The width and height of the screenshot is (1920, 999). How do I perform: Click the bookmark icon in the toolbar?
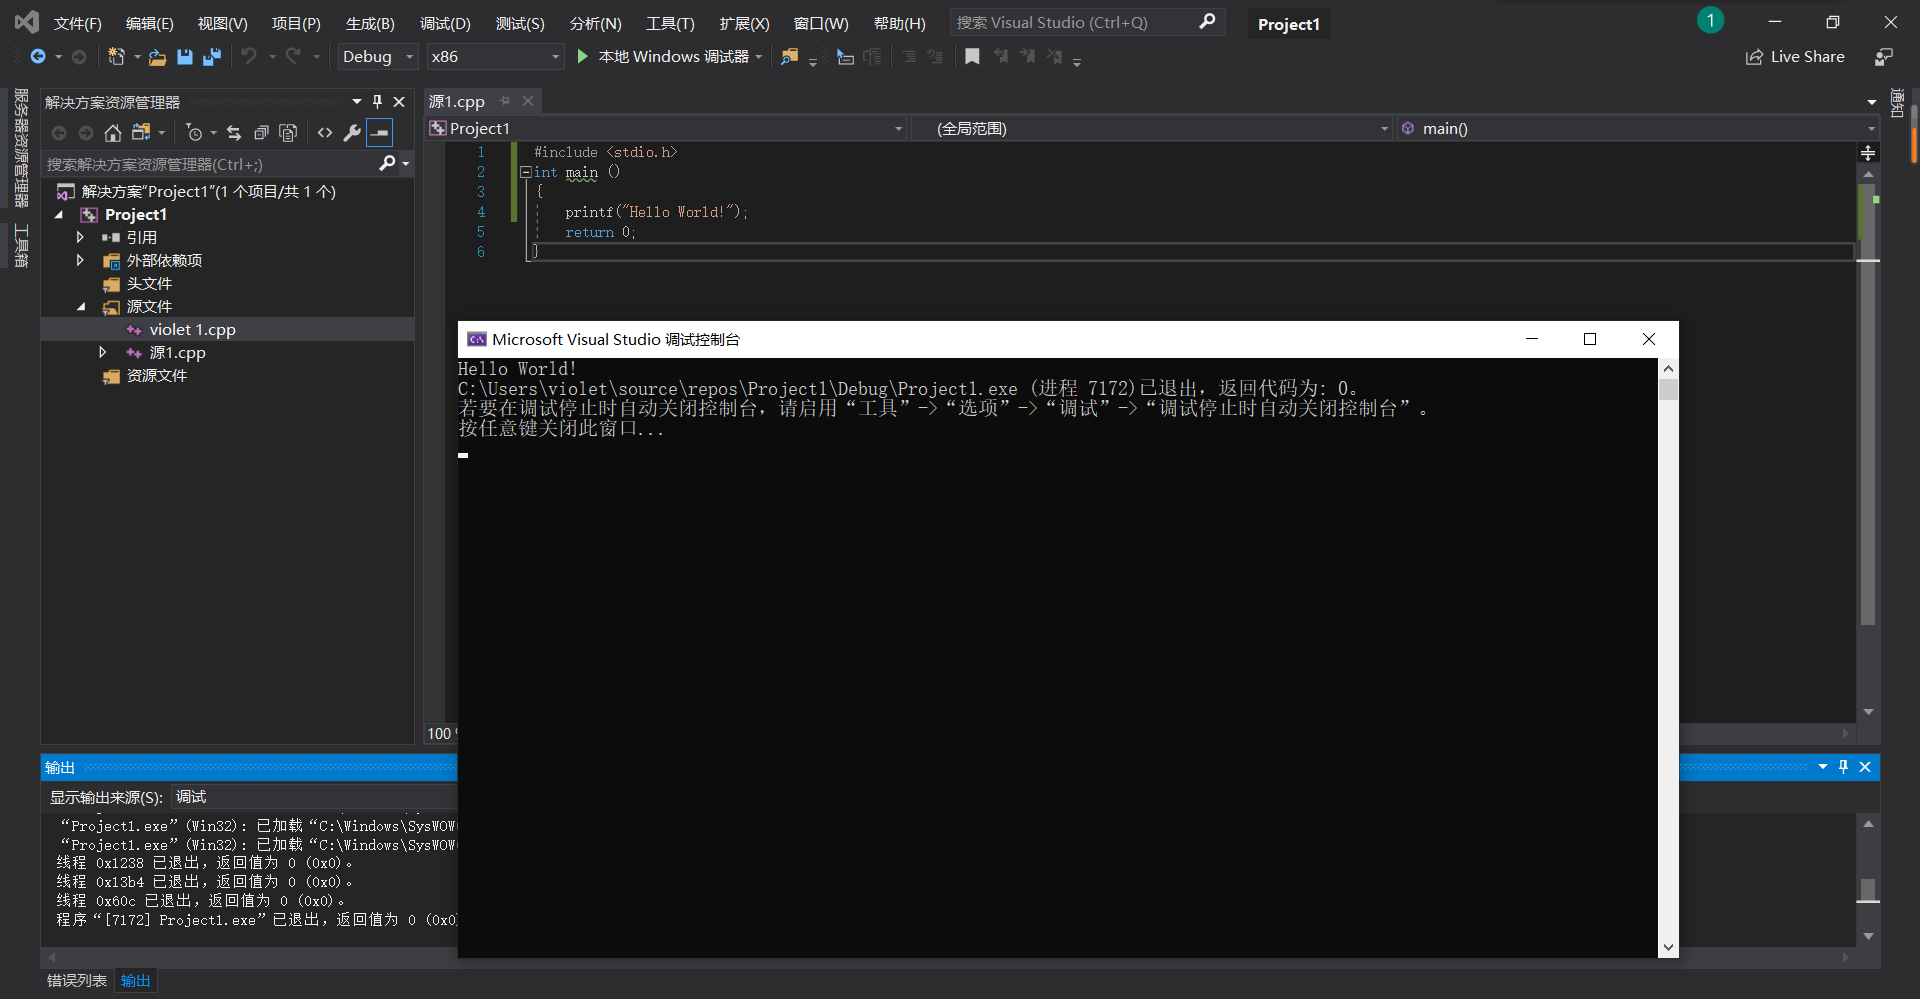click(972, 57)
